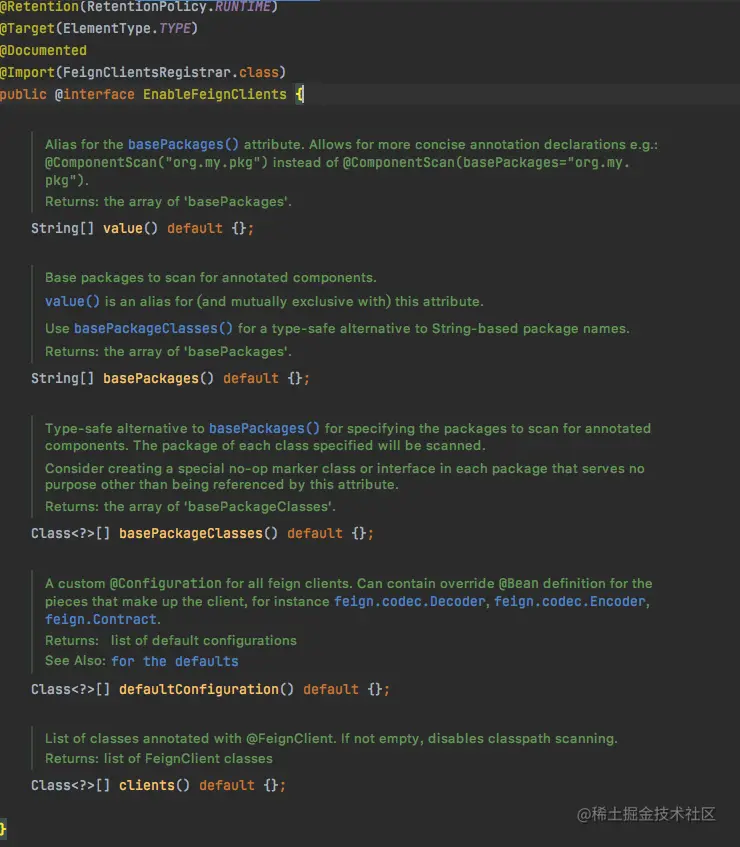
Task: Click the closing brace at the bottom
Action: pyautogui.click(x=3, y=829)
